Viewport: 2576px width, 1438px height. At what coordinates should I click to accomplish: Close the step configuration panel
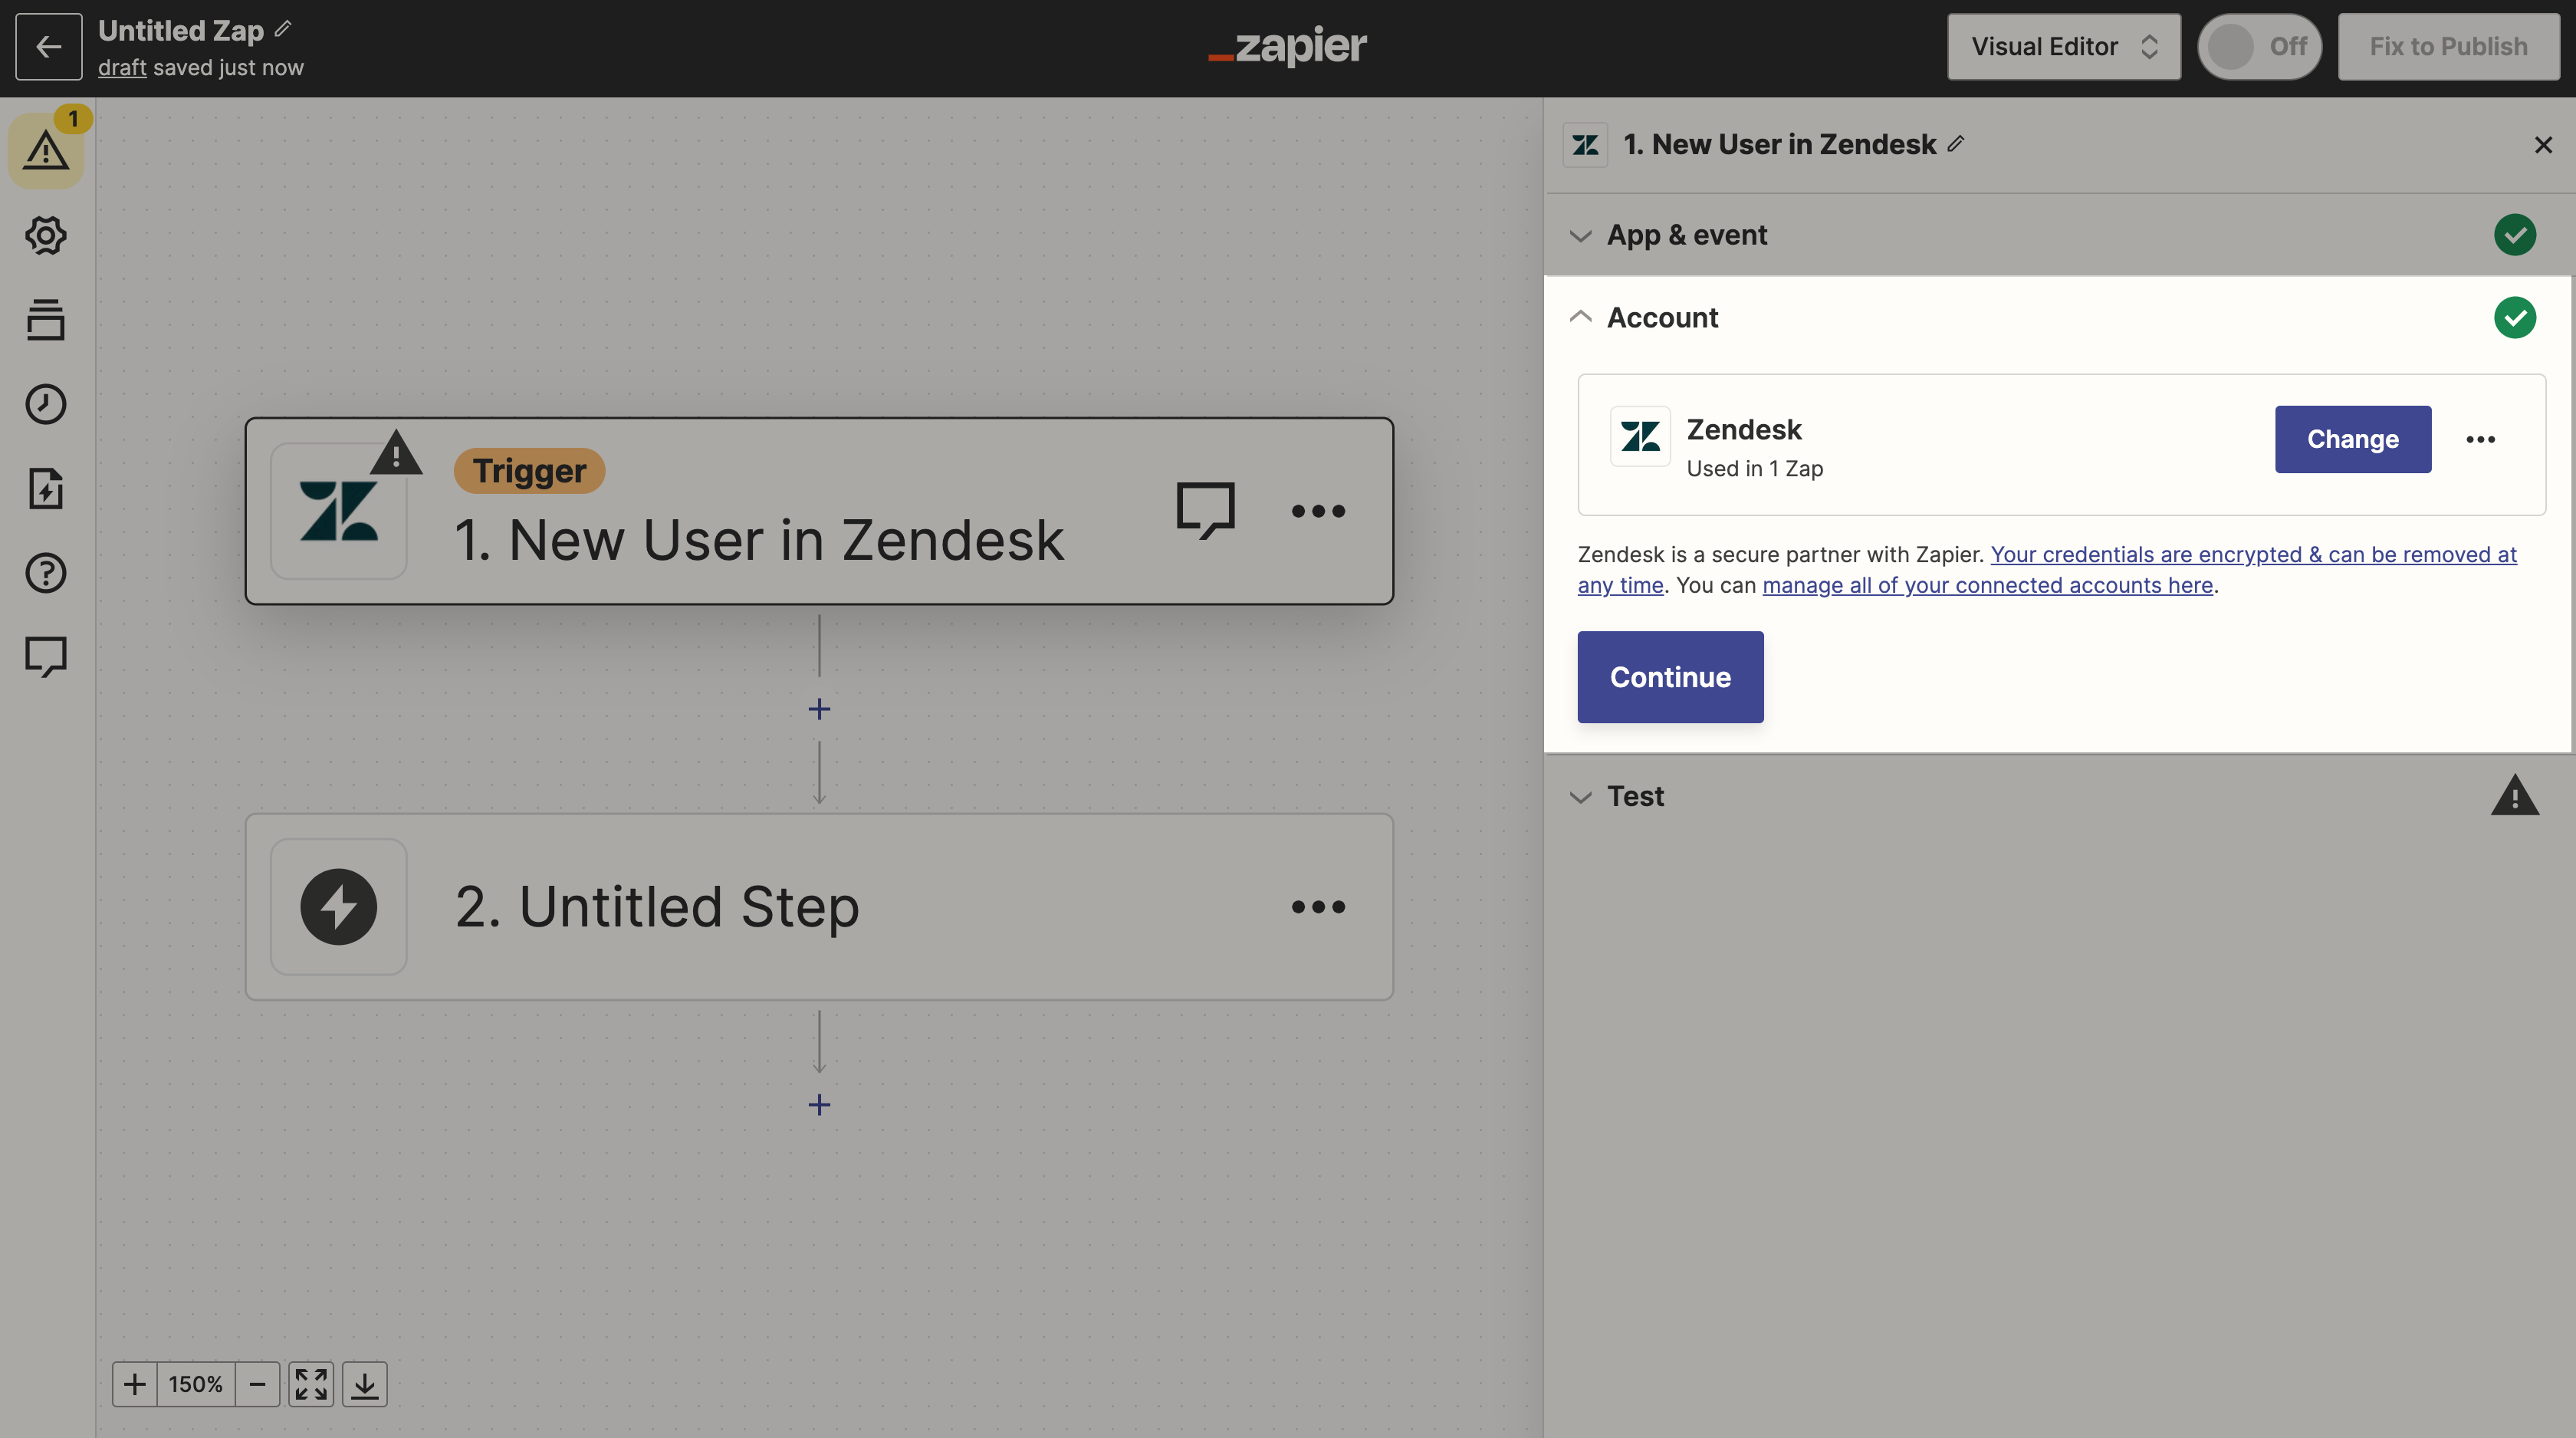pos(2543,145)
